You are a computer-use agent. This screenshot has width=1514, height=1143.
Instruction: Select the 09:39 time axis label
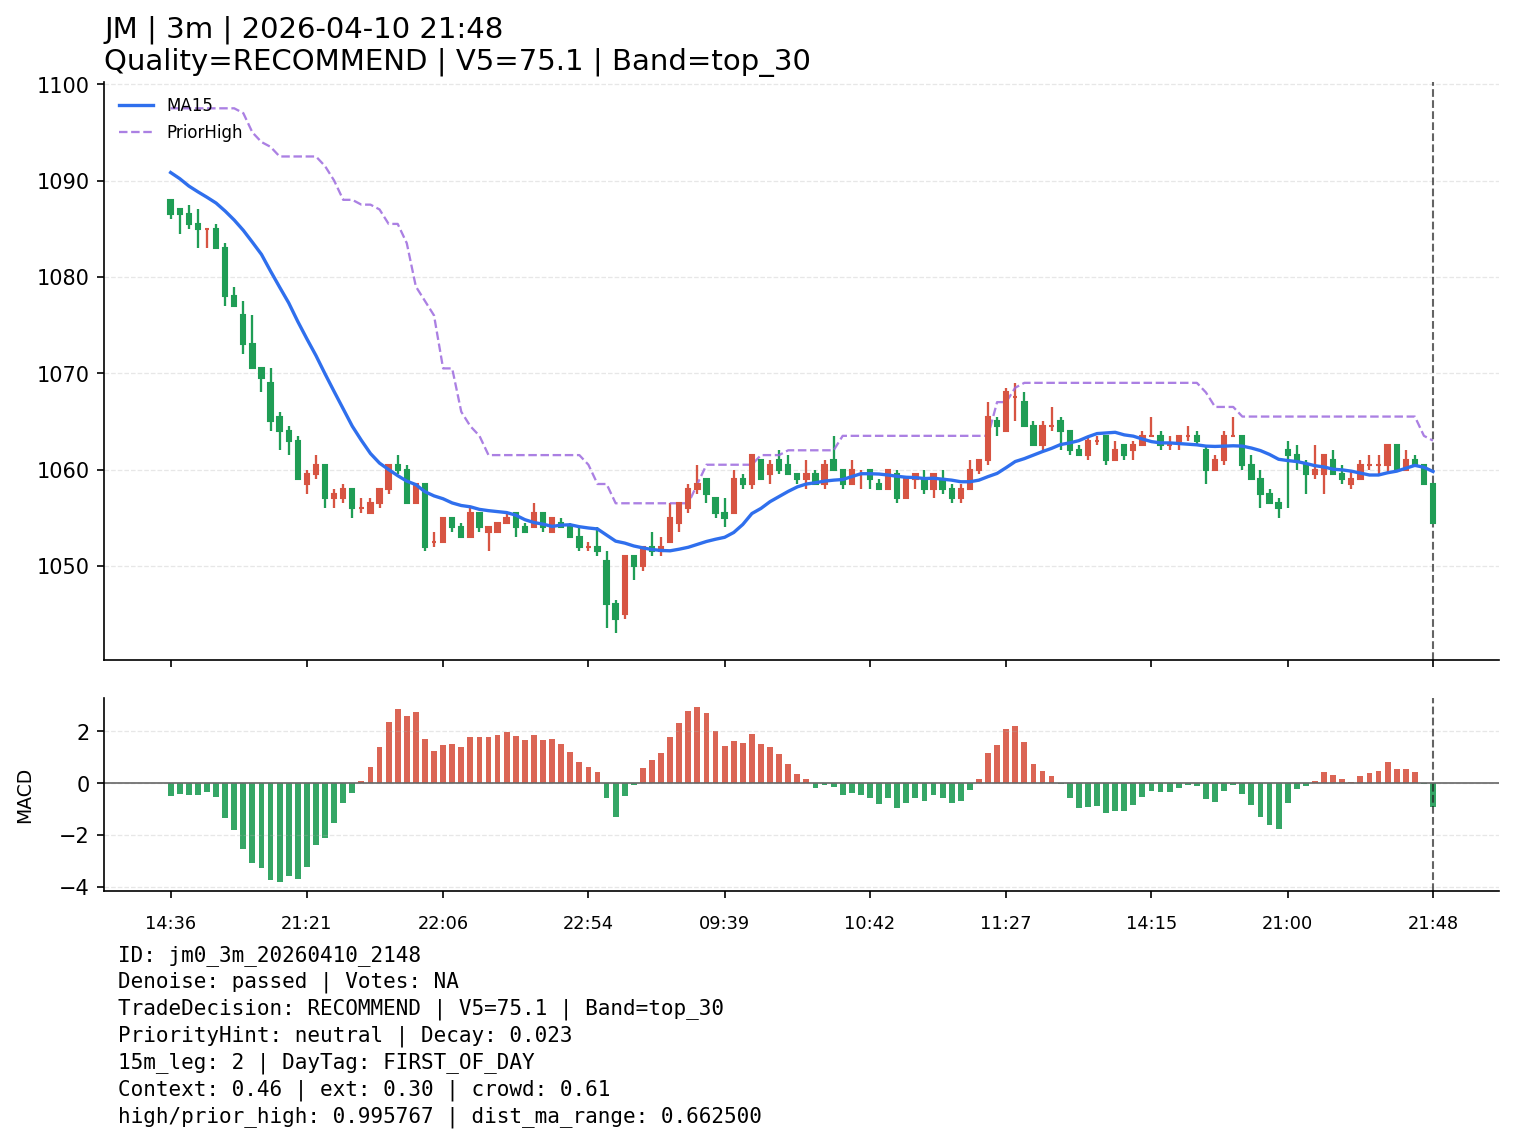[x=725, y=923]
